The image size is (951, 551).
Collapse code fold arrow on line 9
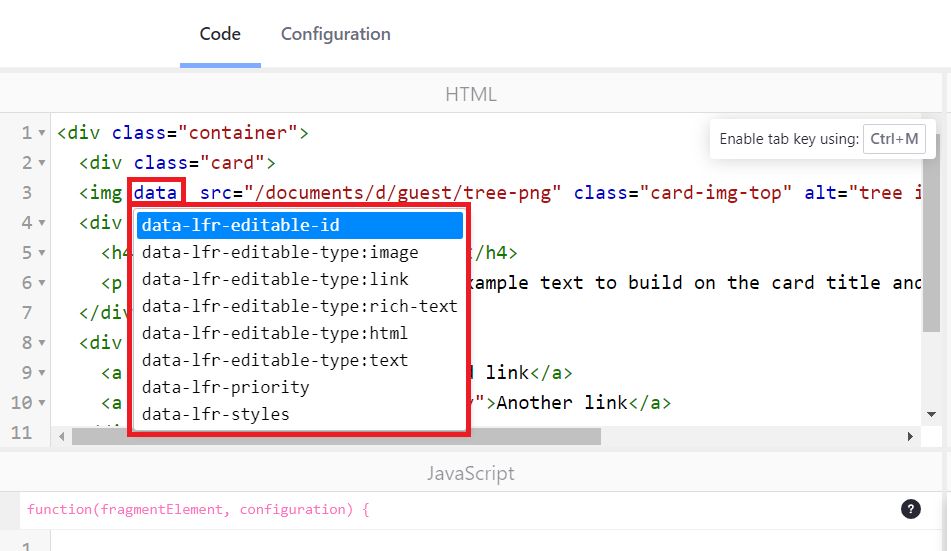(42, 373)
